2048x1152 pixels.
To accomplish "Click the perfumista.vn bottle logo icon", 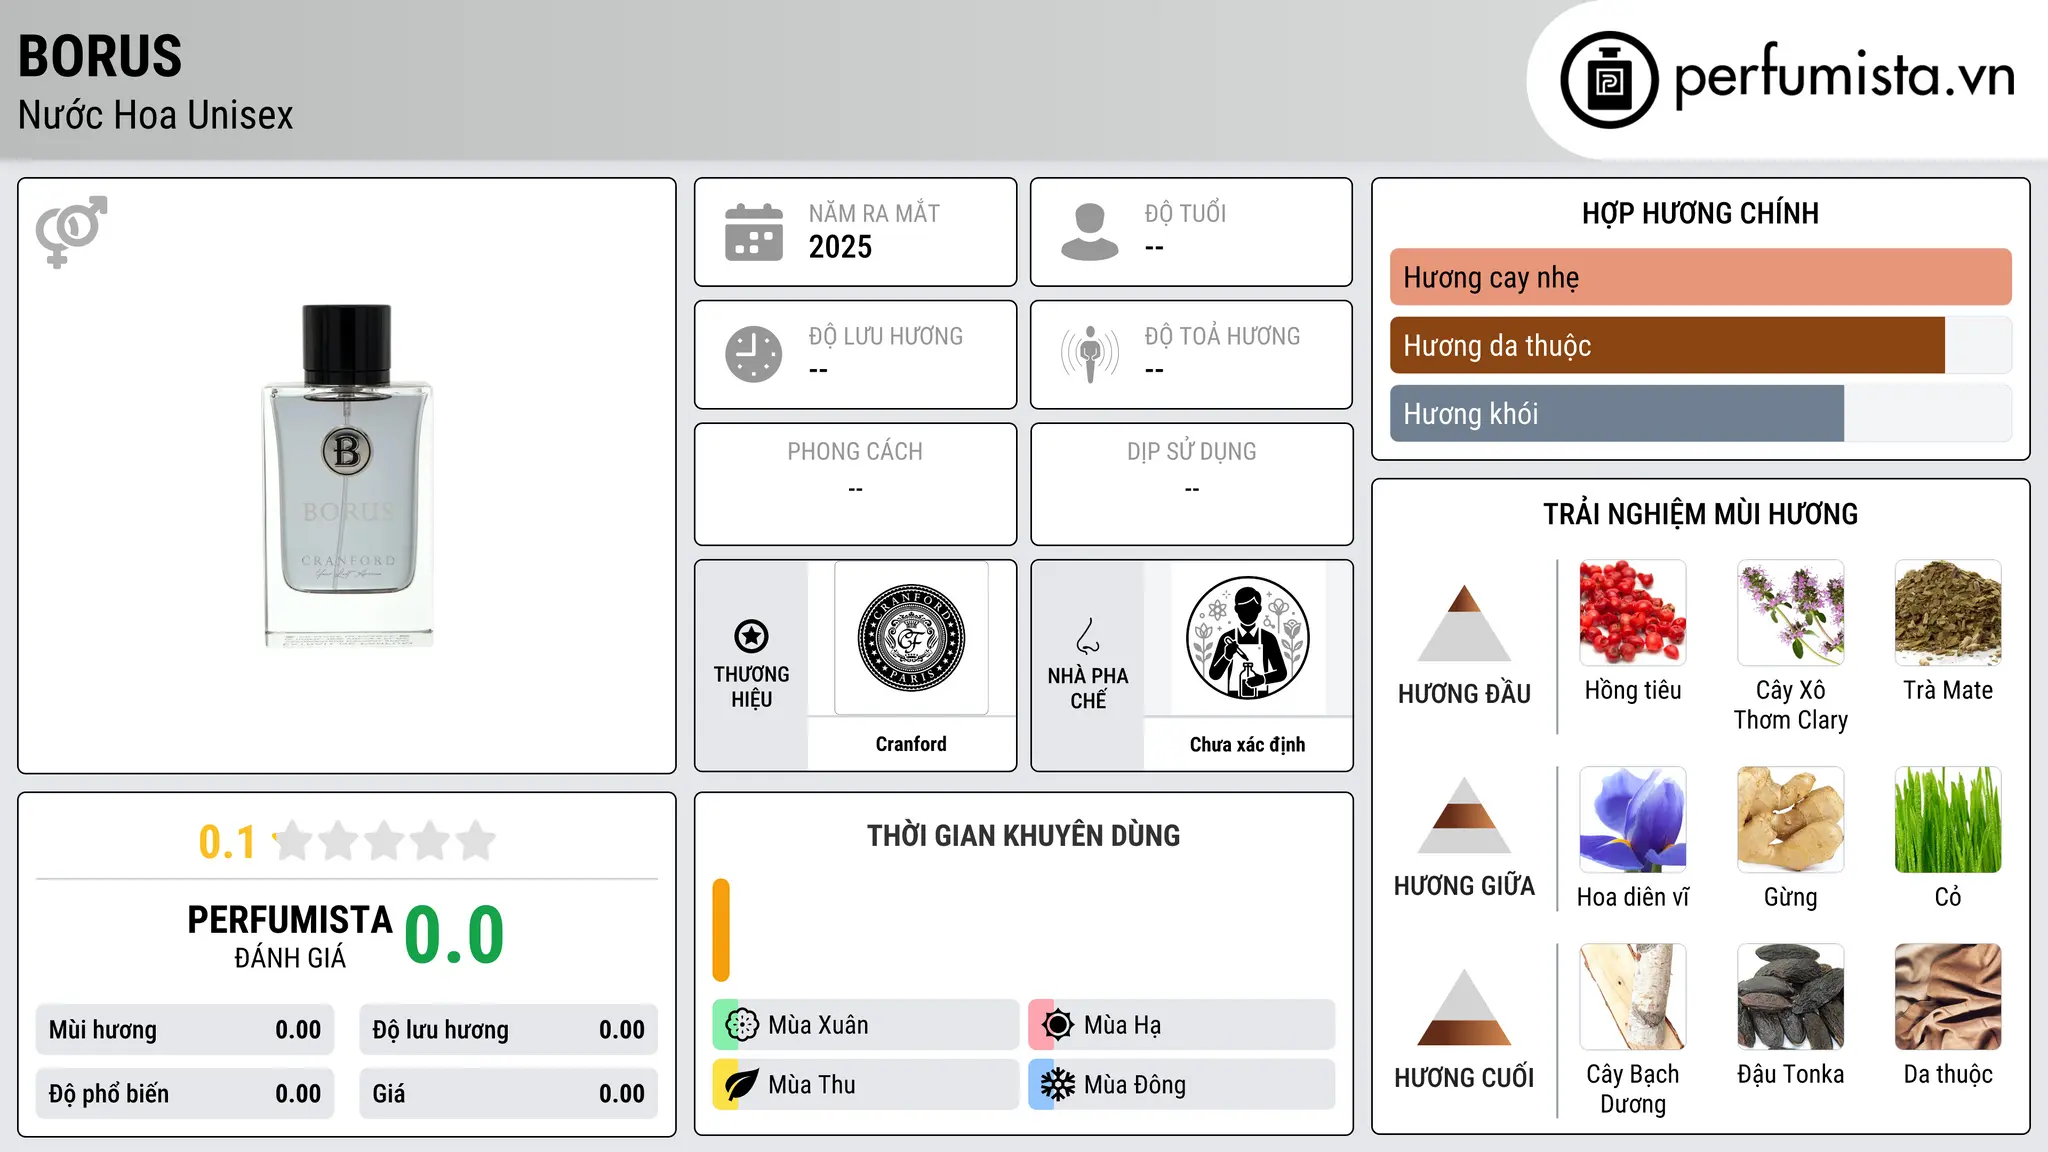I will pos(1609,80).
